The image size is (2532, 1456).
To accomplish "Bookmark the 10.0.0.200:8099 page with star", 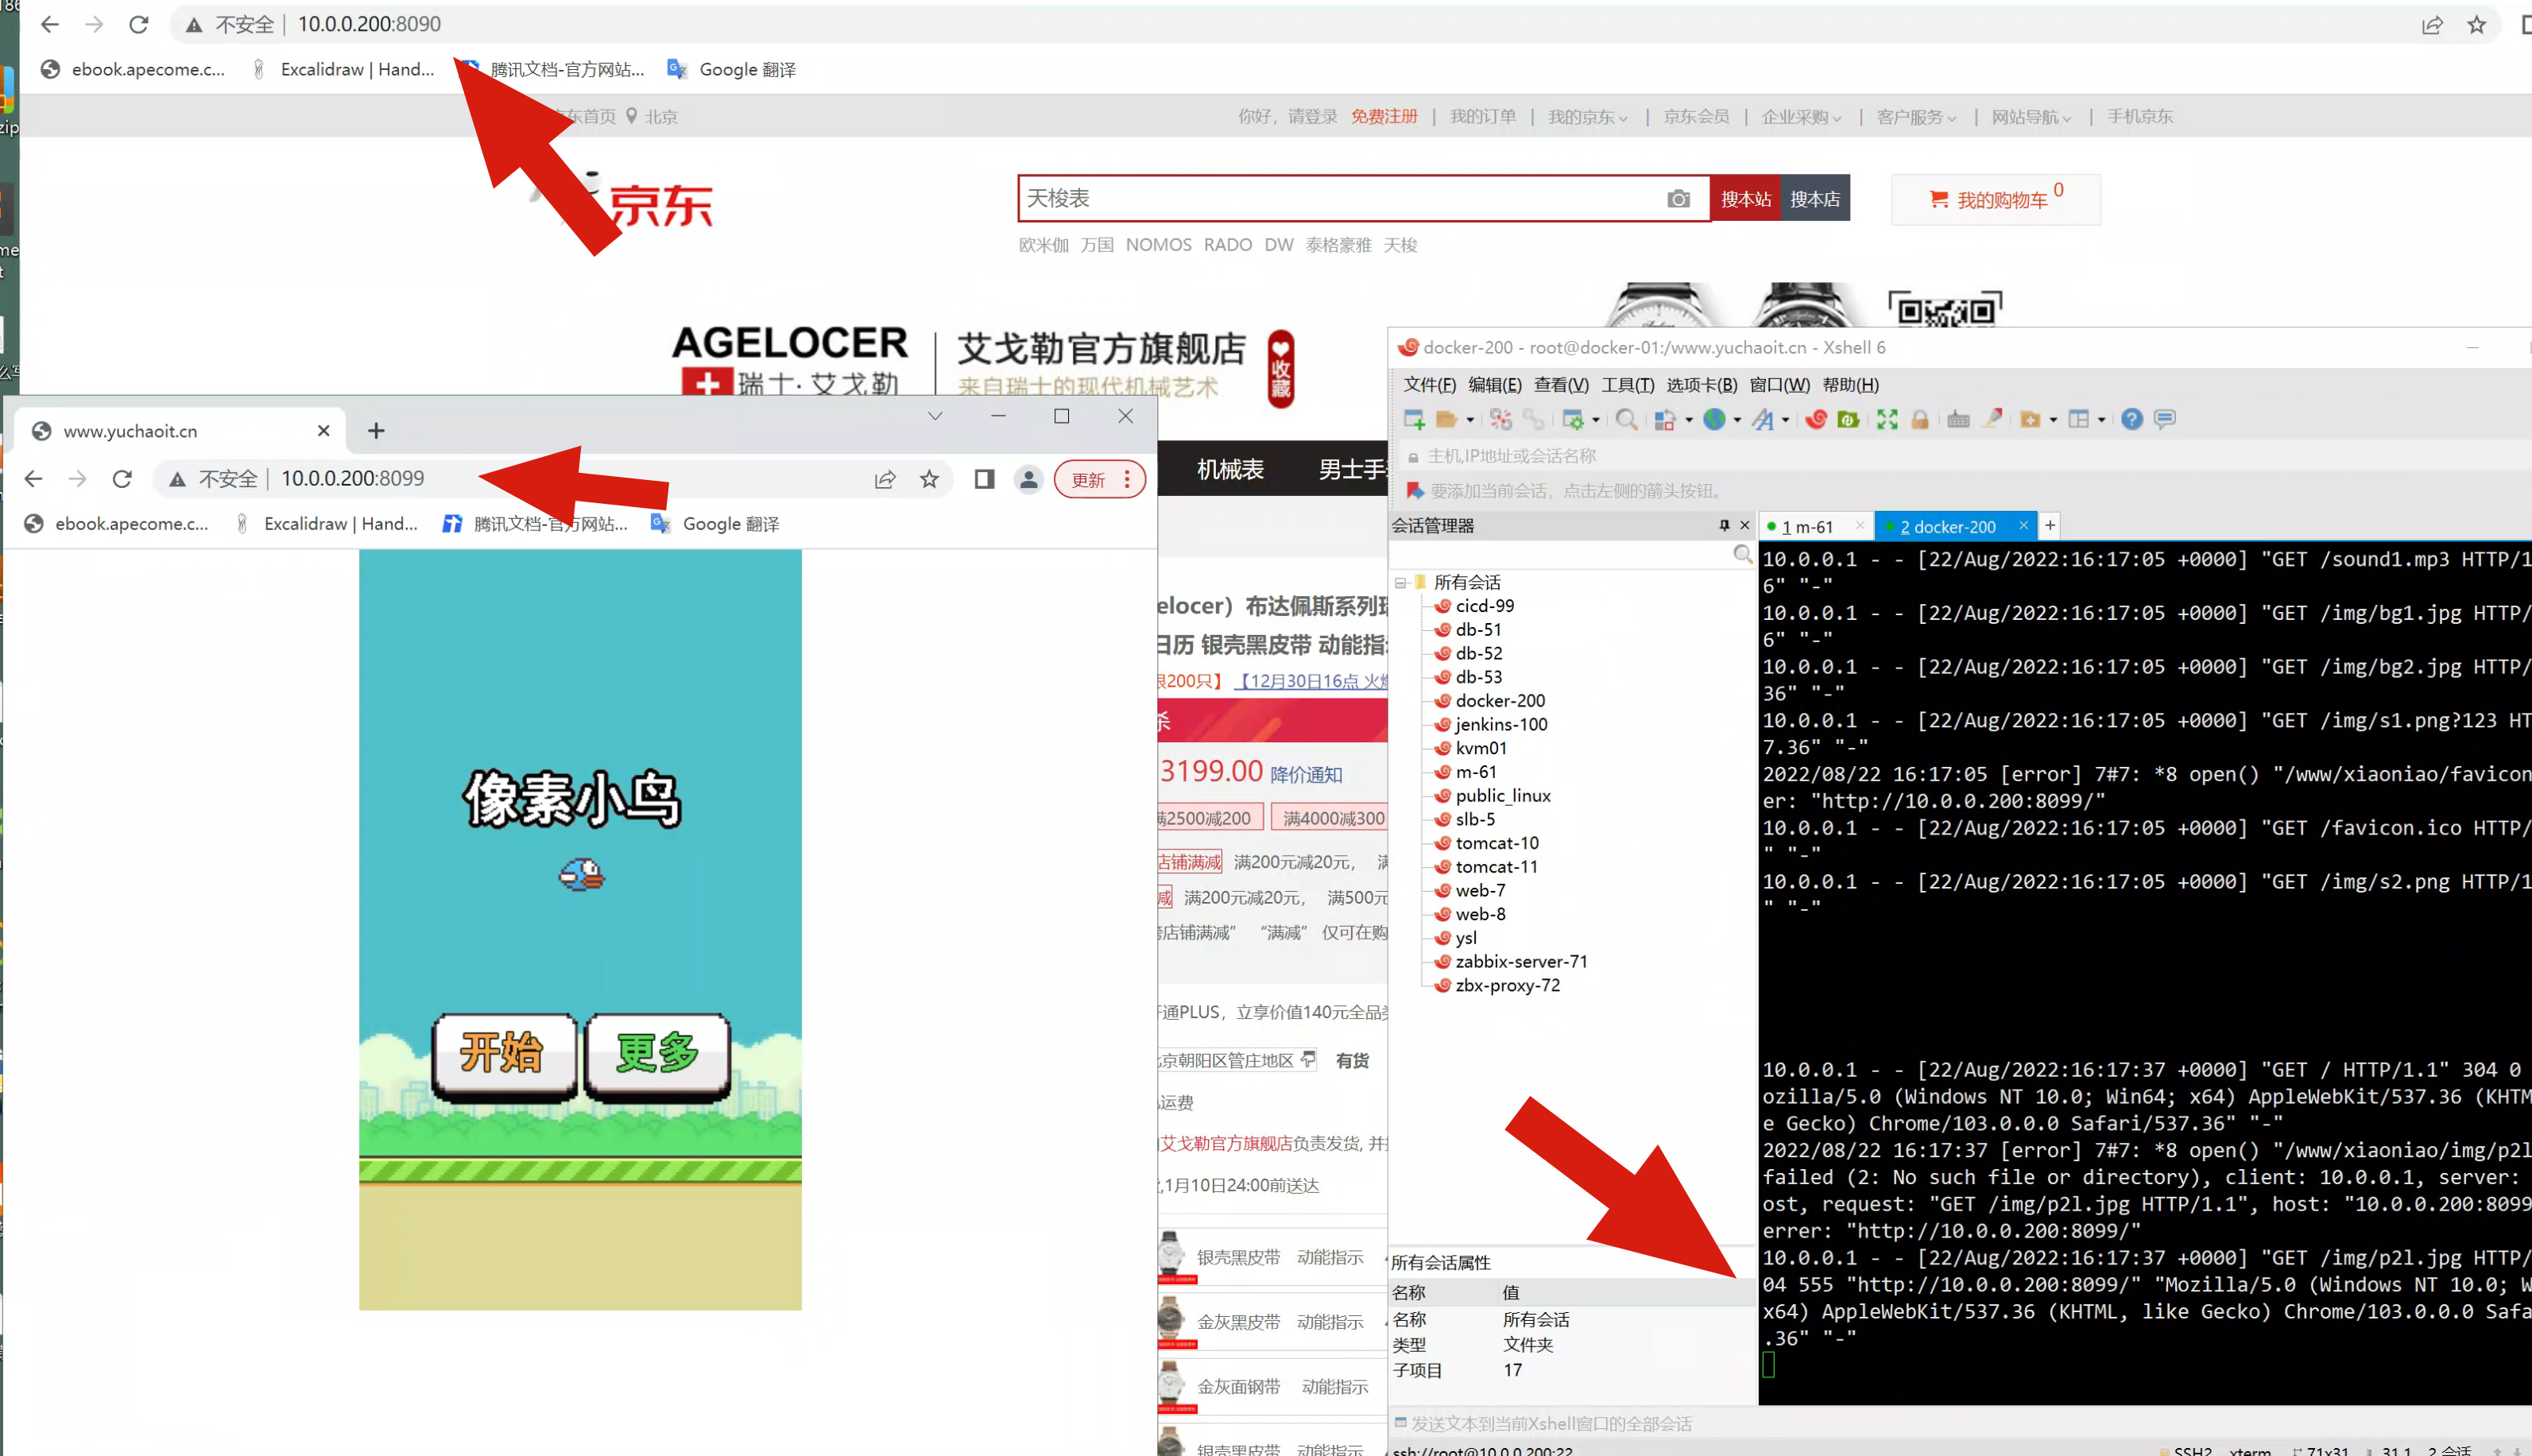I will pyautogui.click(x=929, y=479).
